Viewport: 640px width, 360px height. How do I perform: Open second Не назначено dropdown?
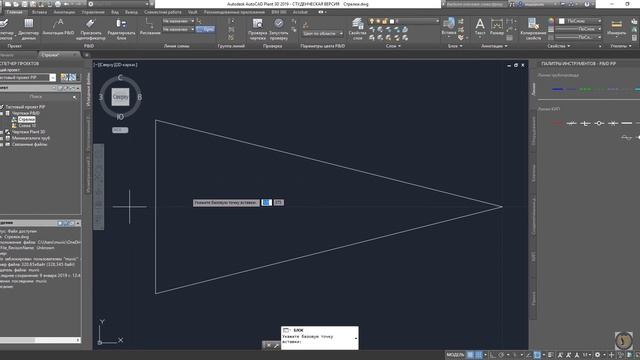point(178,29)
